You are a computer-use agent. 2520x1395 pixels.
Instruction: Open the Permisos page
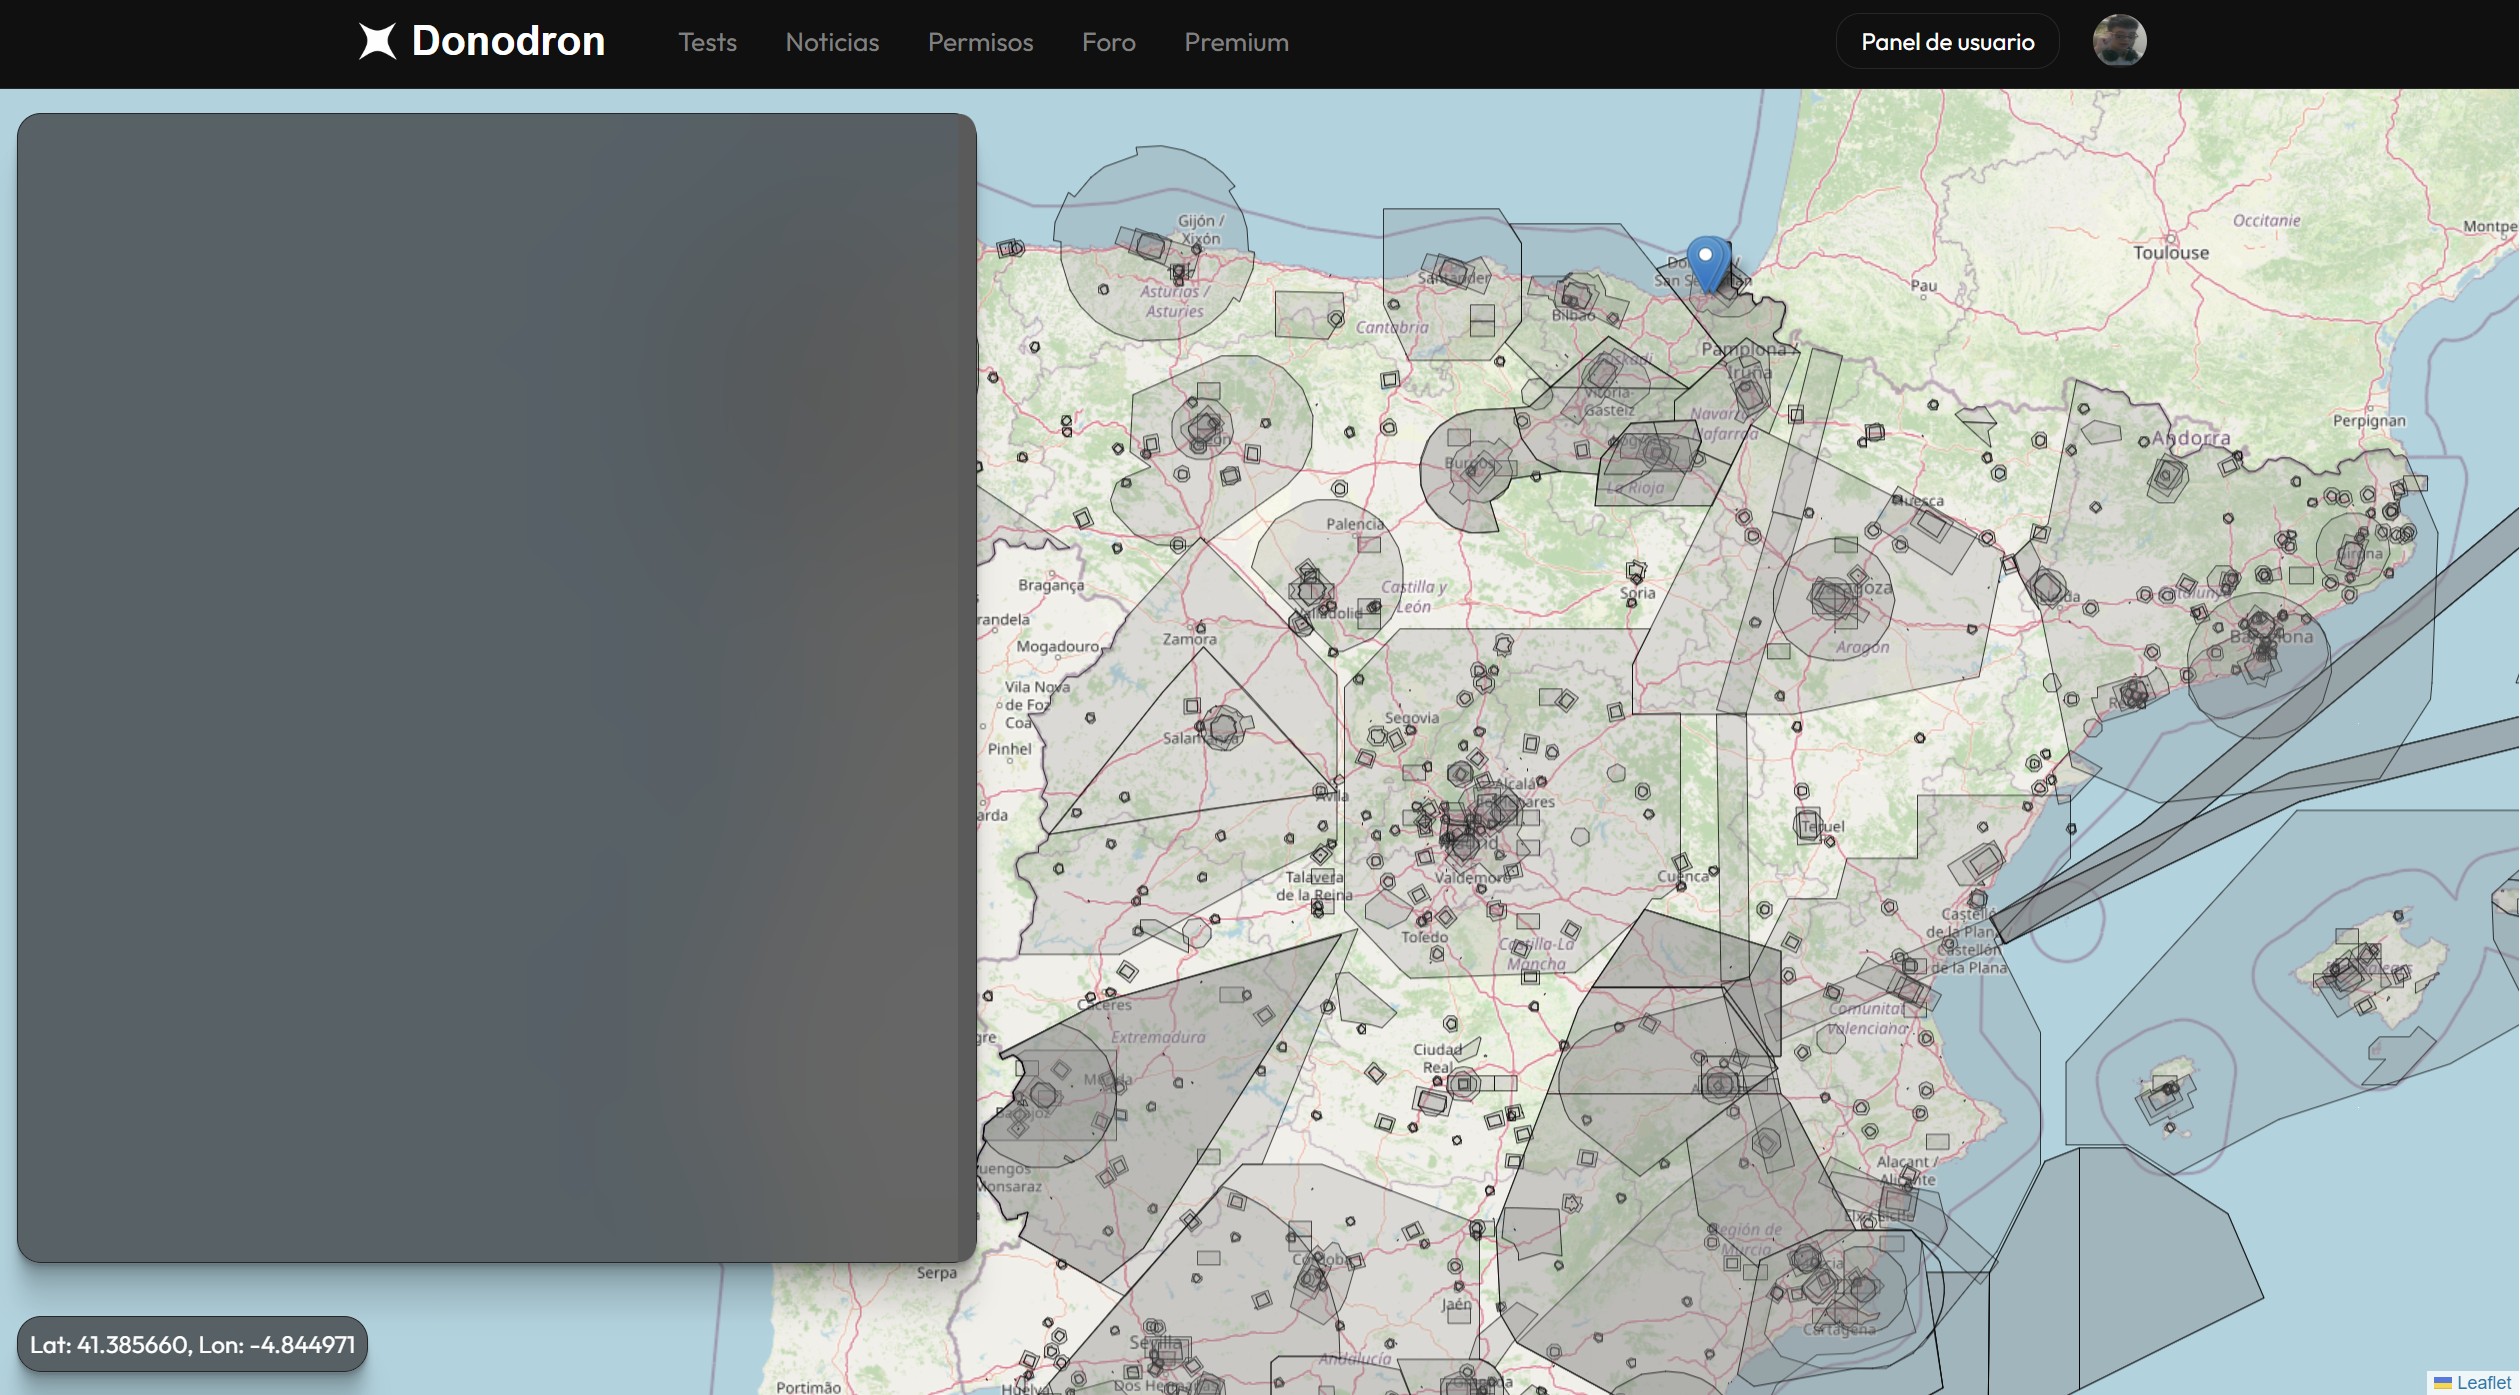[980, 42]
